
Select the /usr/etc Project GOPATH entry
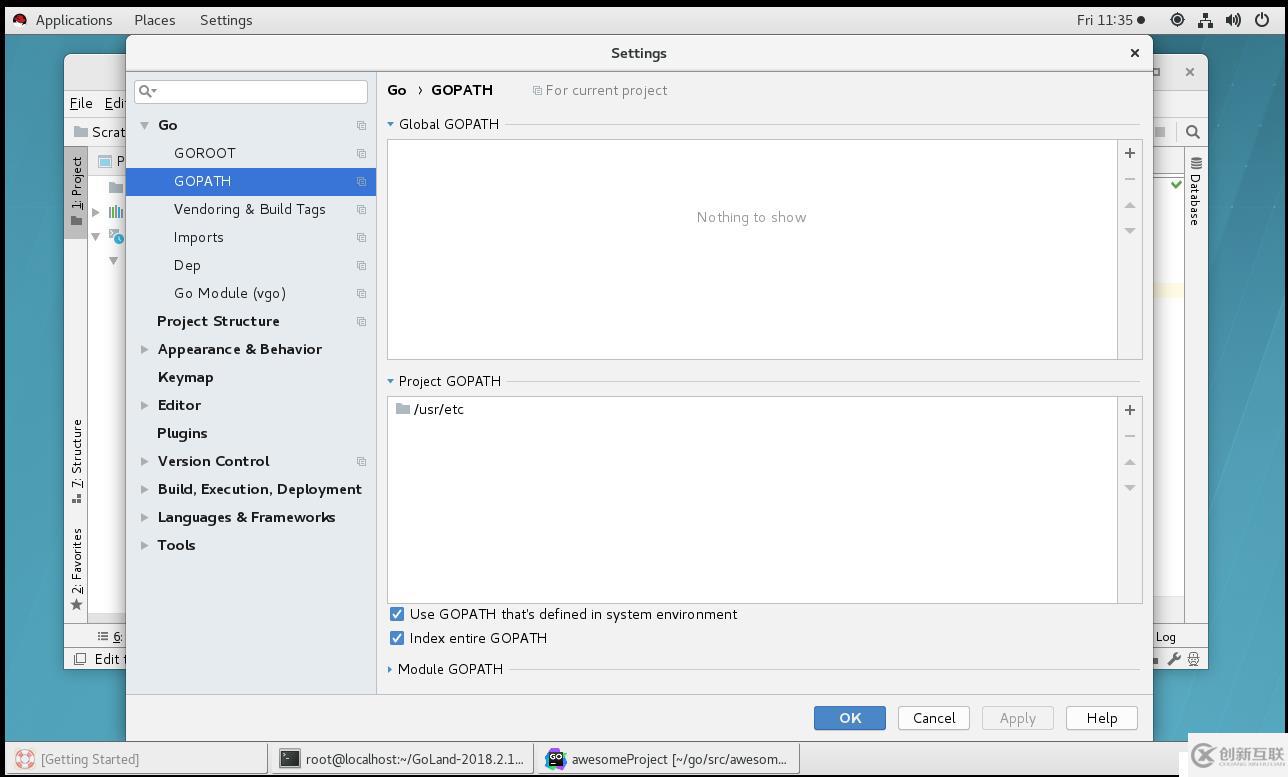coord(752,409)
